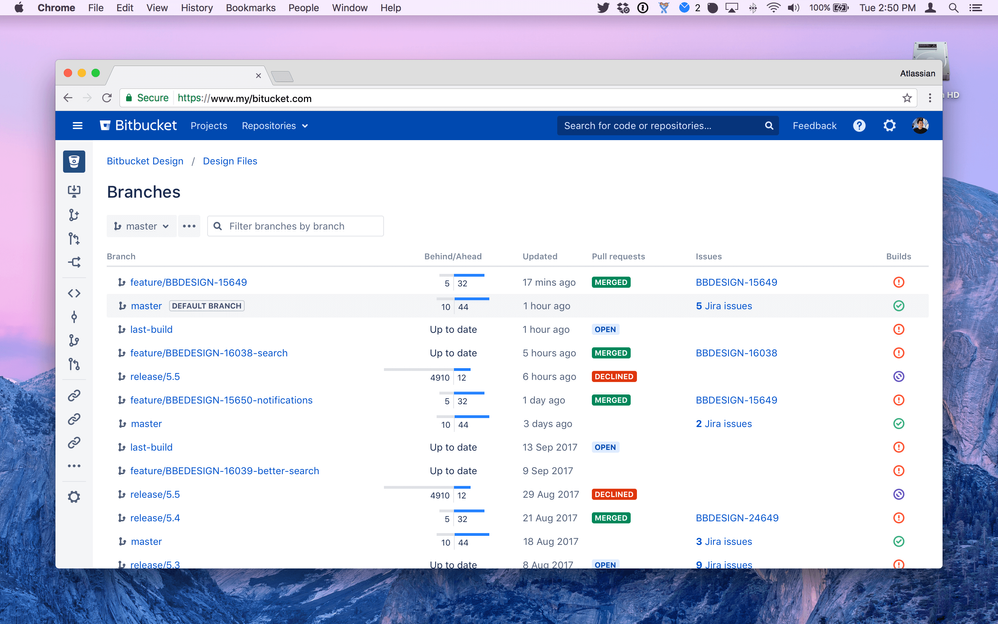Click 'Up to date' on feature/BBEDESIGN-16038-search row

[453, 353]
